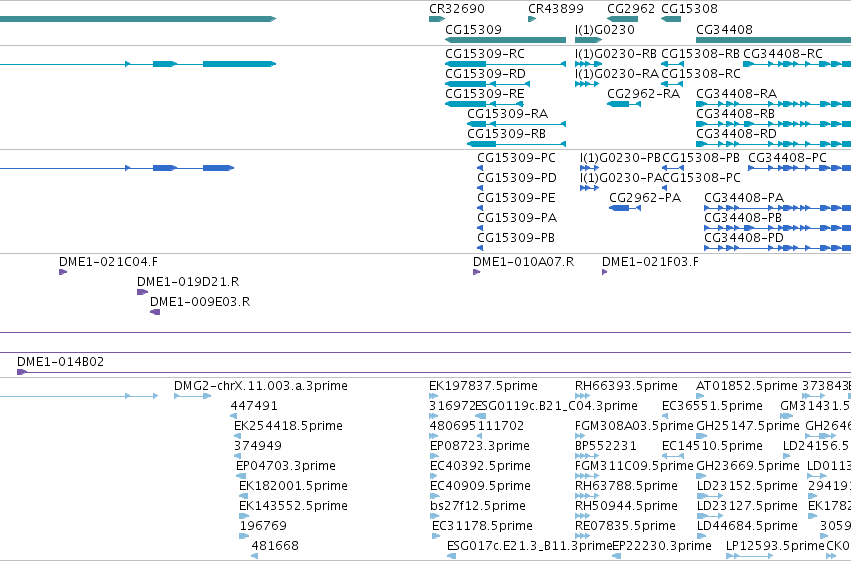
Task: Select protein CG34408-PB
Action: (x=777, y=228)
